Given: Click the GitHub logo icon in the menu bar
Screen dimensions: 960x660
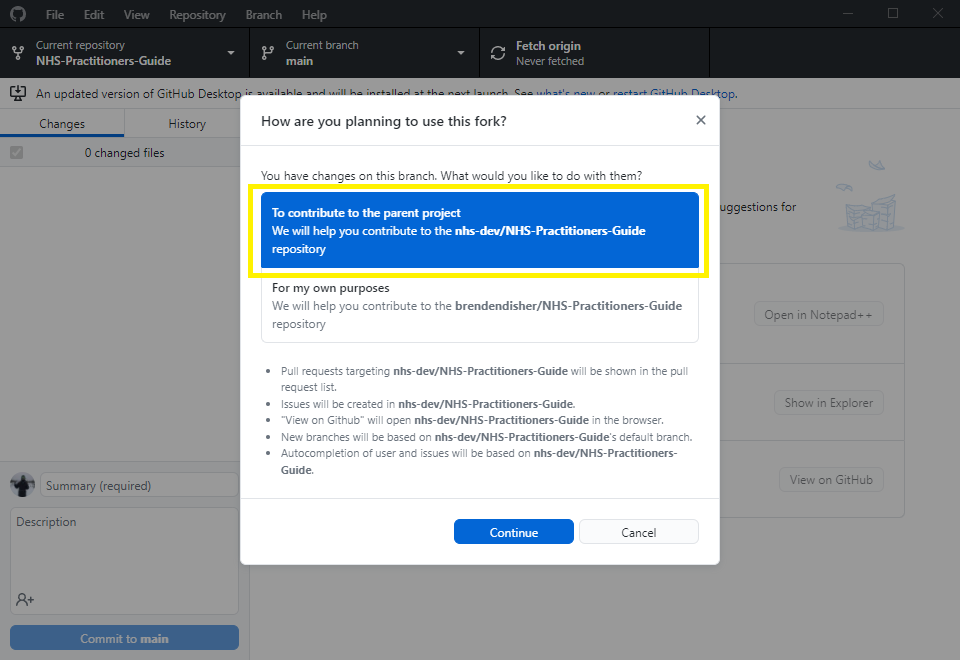Looking at the screenshot, I should pyautogui.click(x=18, y=14).
